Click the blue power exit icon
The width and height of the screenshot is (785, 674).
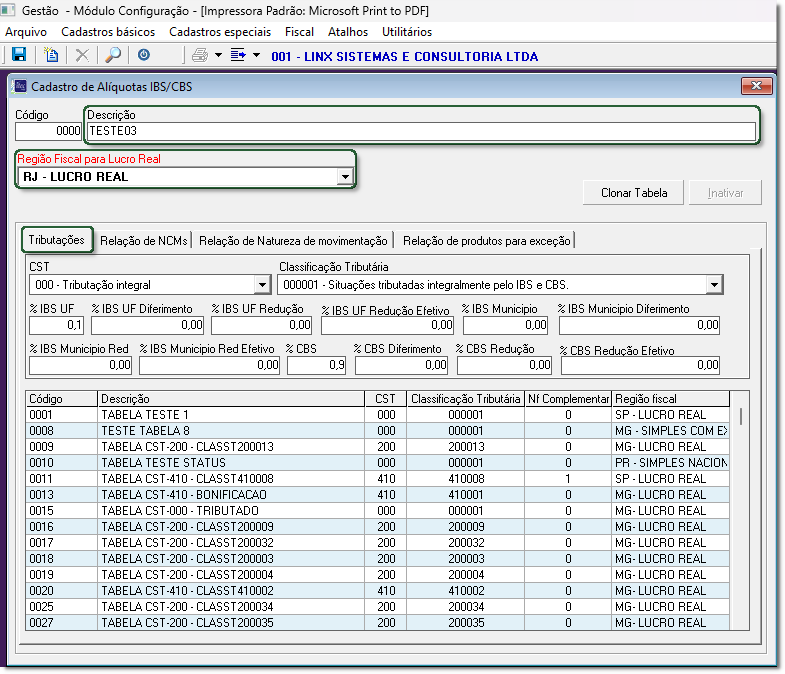click(x=144, y=56)
